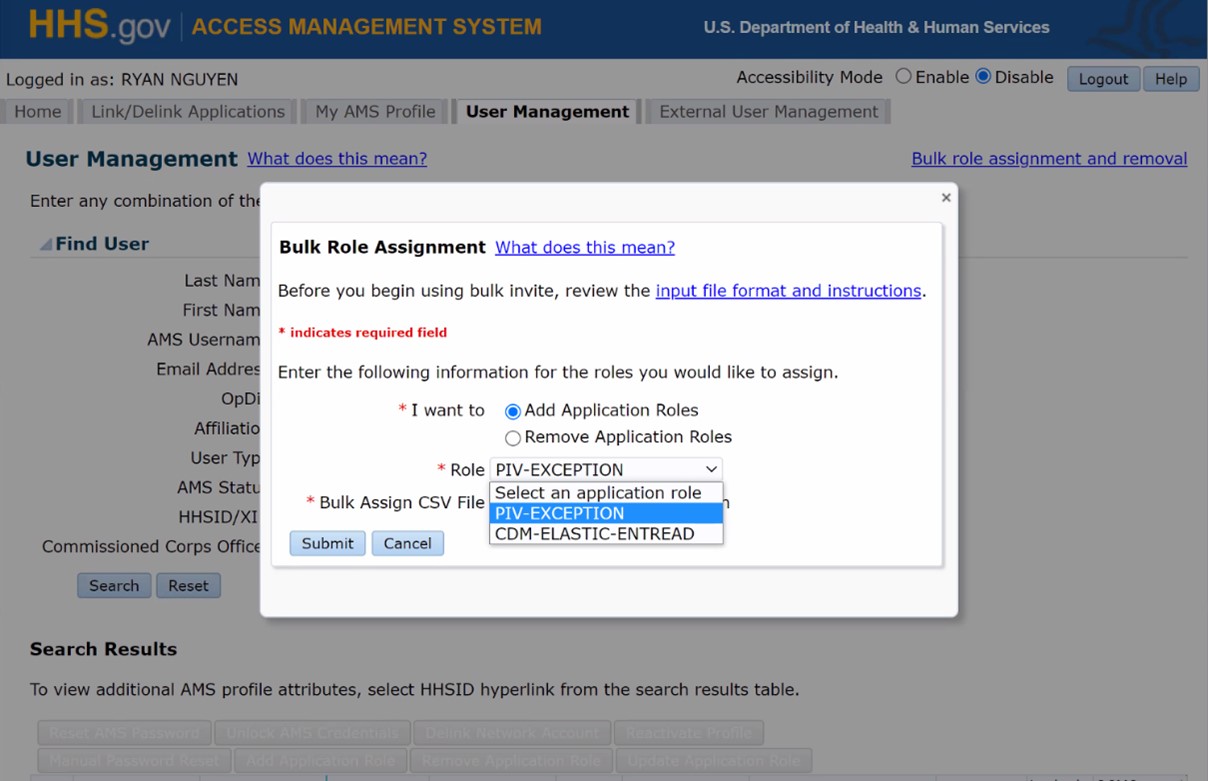
Task: Enable Accessibility Mode radio button
Action: [x=903, y=77]
